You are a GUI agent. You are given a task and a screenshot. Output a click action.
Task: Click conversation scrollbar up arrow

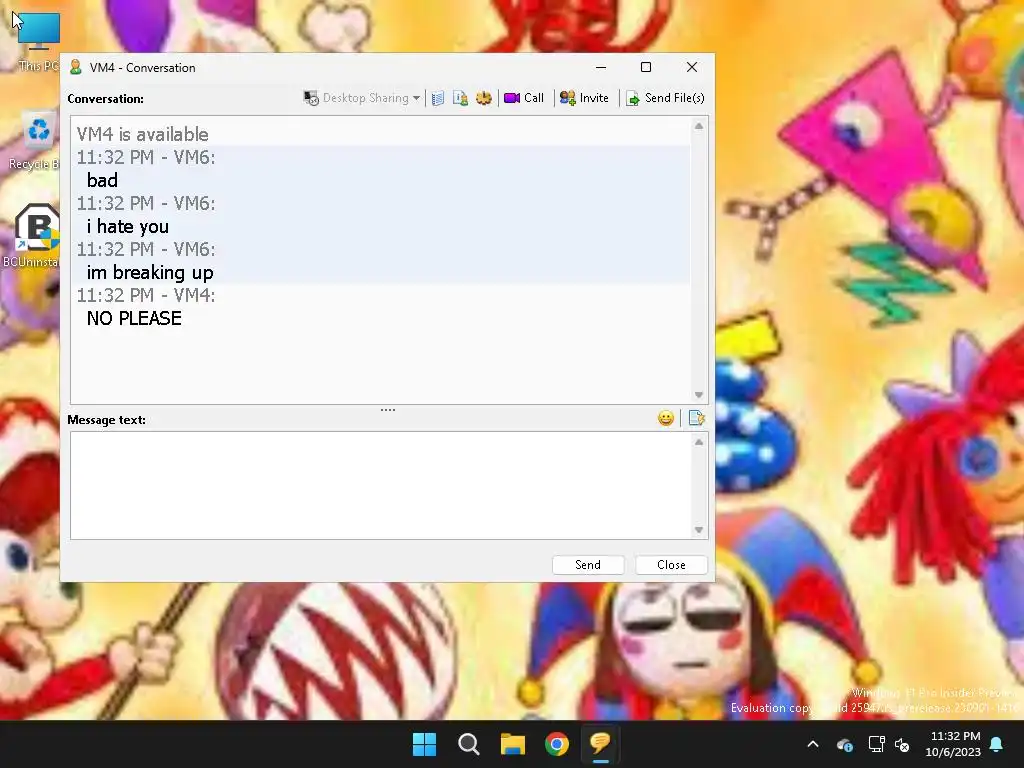[699, 126]
